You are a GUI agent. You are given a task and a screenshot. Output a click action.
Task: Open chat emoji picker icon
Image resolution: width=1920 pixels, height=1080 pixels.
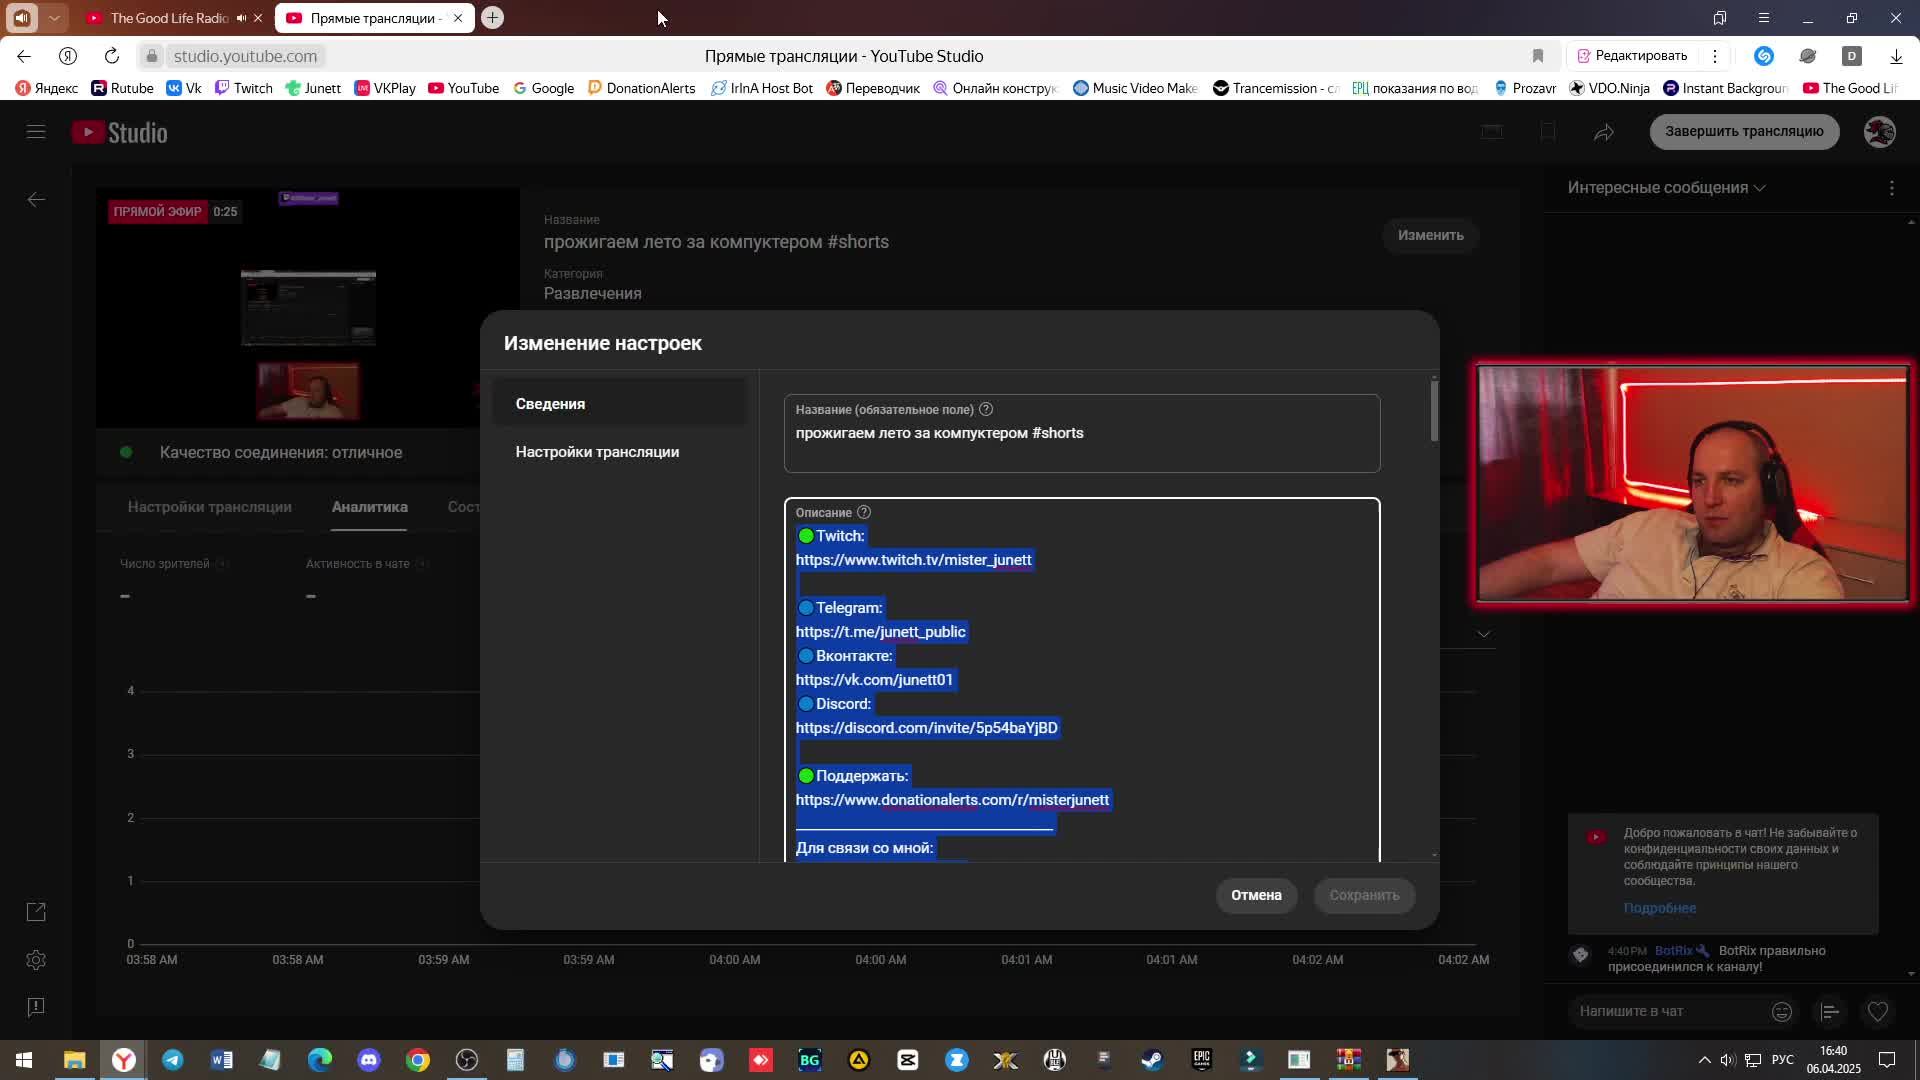click(x=1782, y=1012)
